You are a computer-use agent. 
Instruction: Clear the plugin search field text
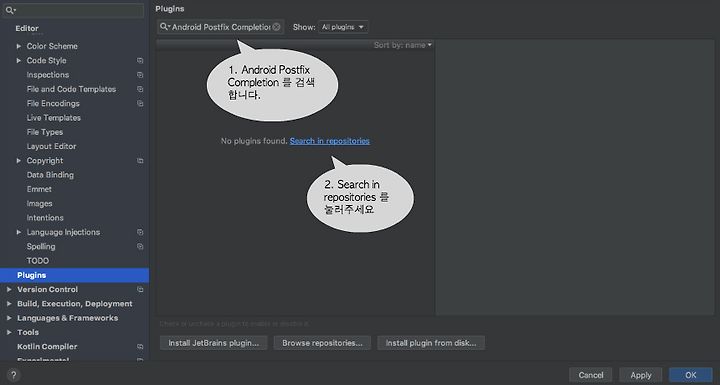(x=276, y=27)
